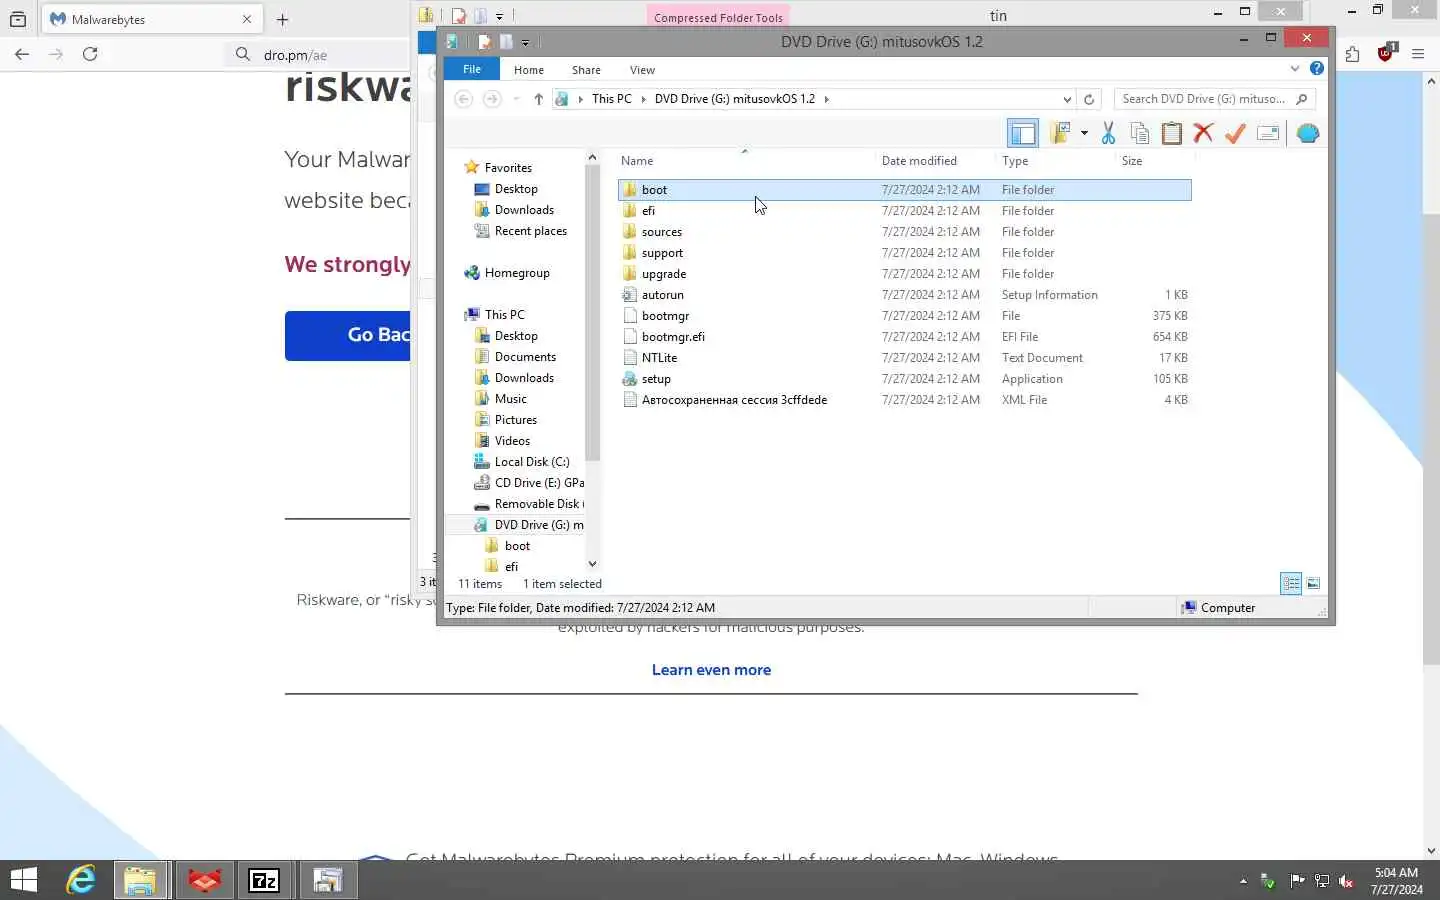This screenshot has height=900, width=1440.
Task: Sort by the Name column header
Action: [x=744, y=160]
